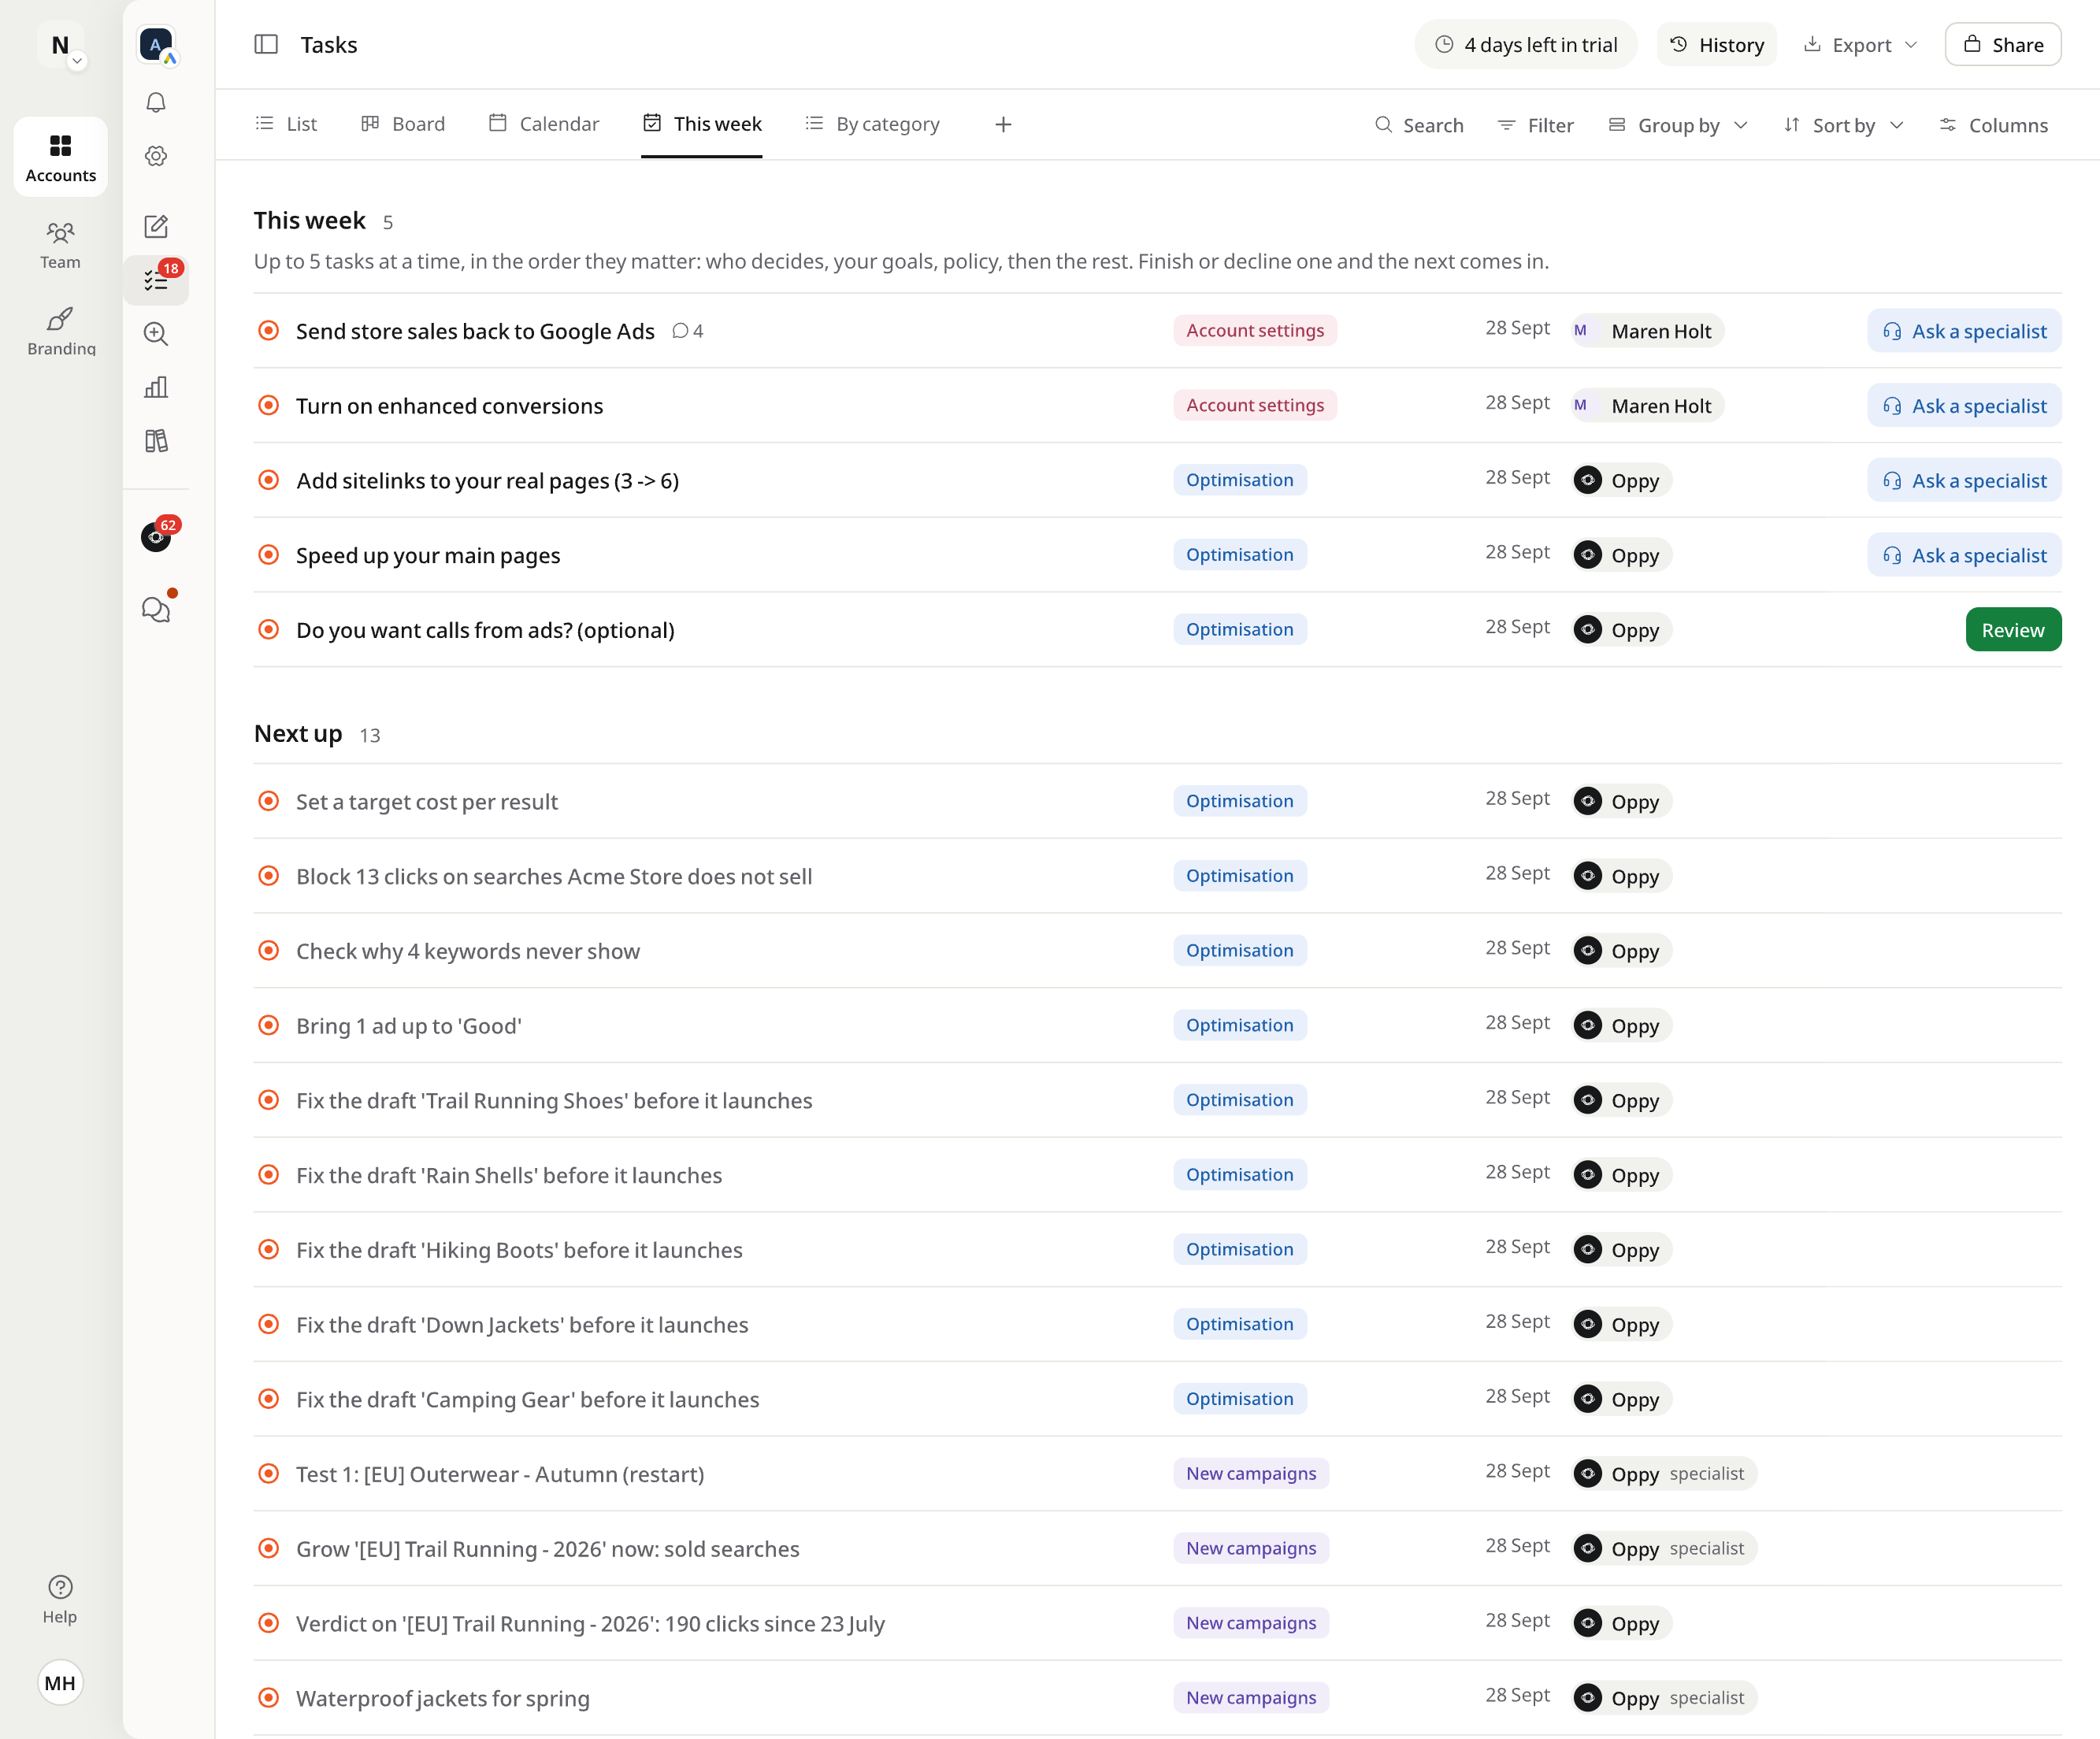Ask a specialist for Add sitelinks task
This screenshot has height=1739, width=2100.
[x=1964, y=481]
